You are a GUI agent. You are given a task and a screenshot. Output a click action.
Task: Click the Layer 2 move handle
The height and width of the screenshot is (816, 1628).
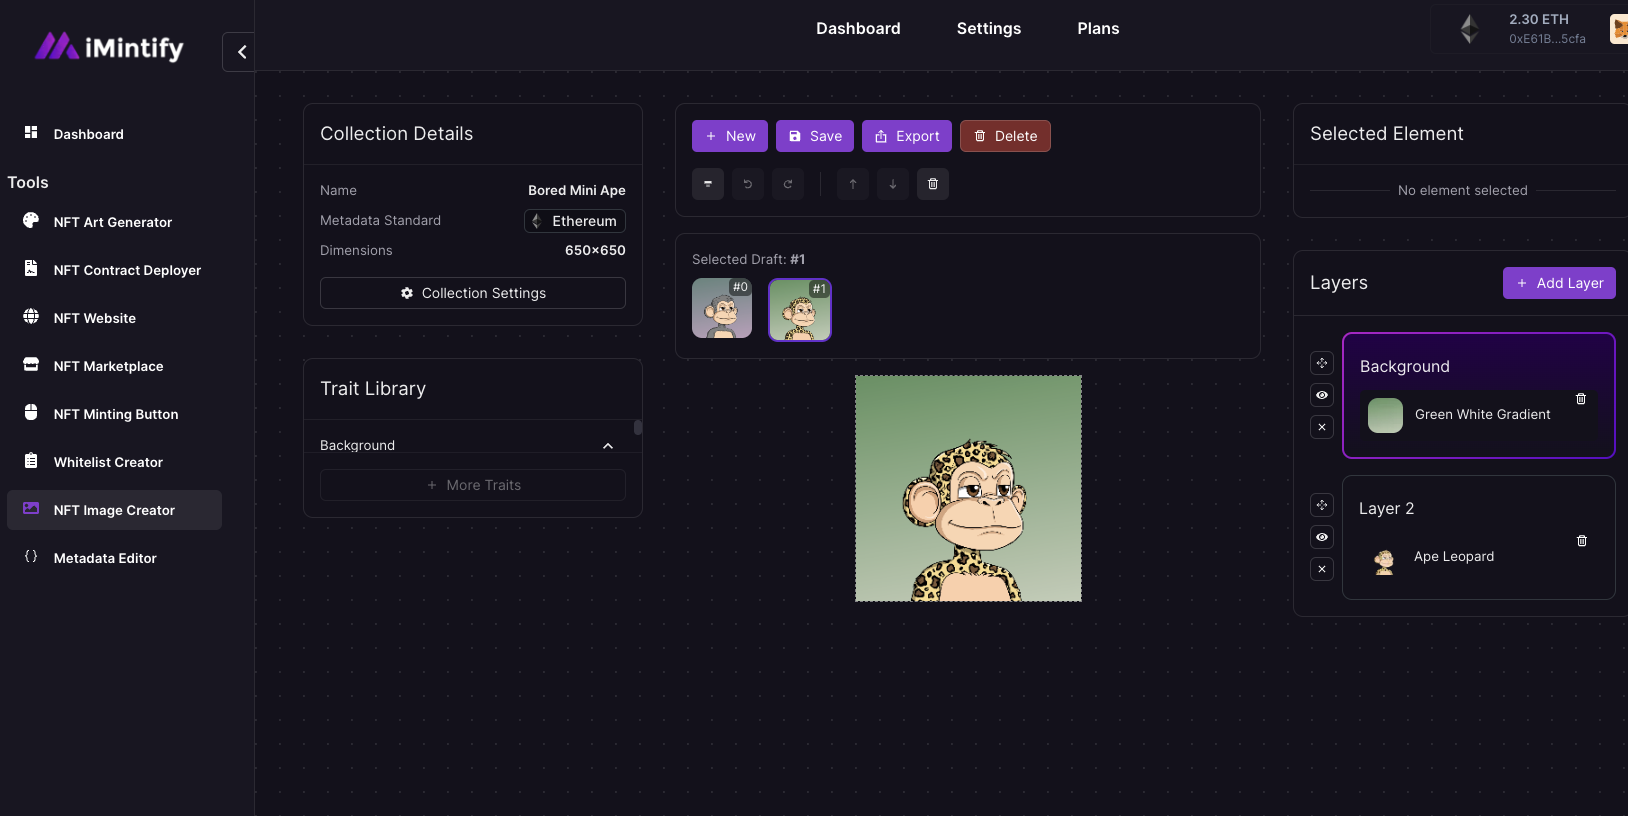pyautogui.click(x=1322, y=505)
